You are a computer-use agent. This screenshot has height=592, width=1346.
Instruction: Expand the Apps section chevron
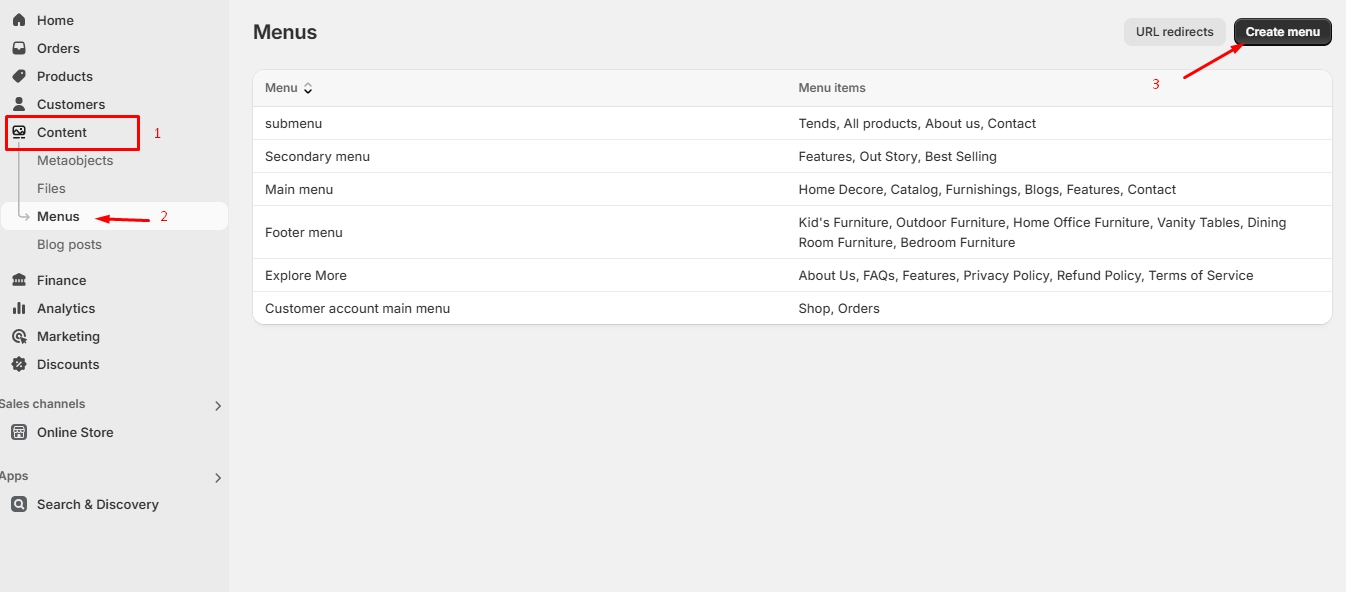[218, 478]
